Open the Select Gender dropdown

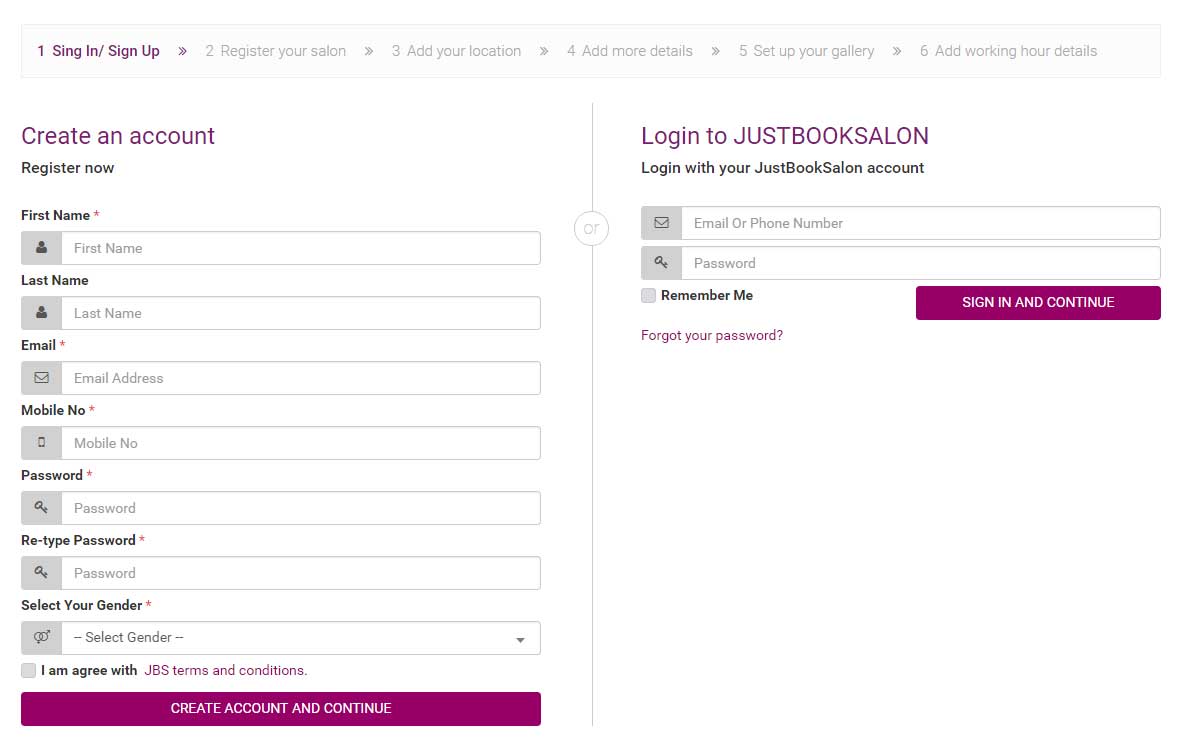coord(290,638)
